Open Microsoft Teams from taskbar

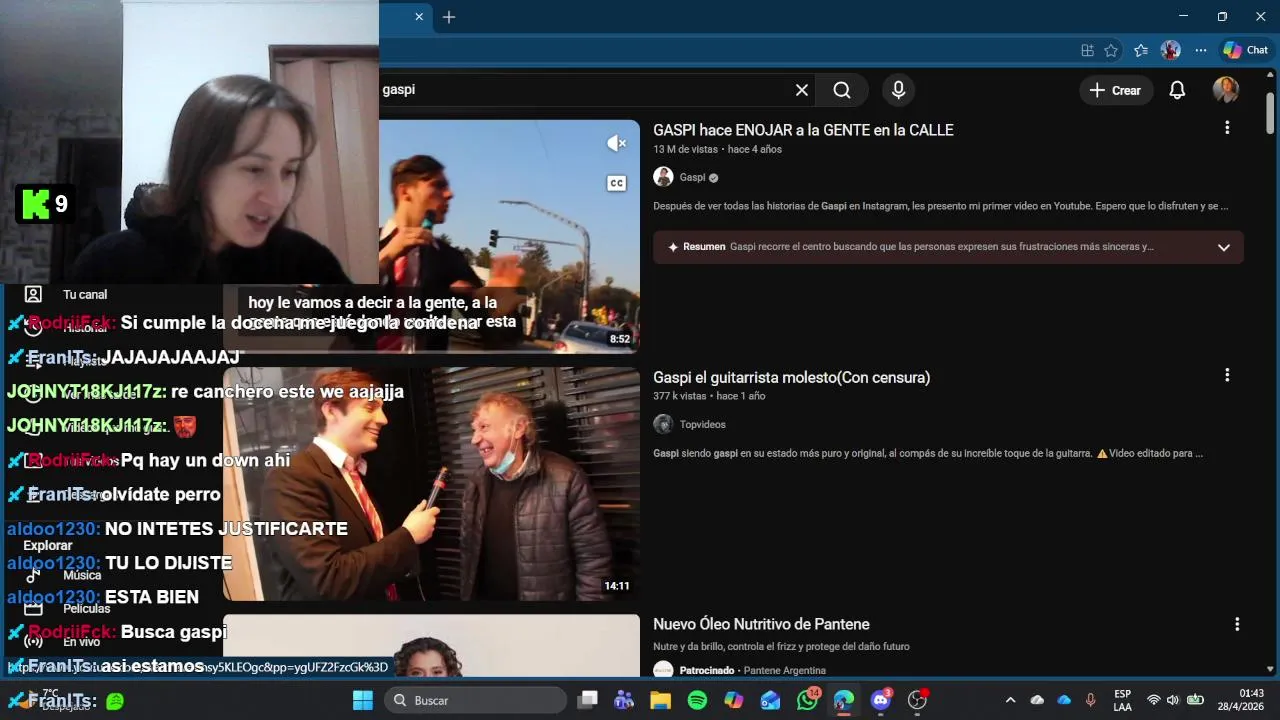point(624,700)
